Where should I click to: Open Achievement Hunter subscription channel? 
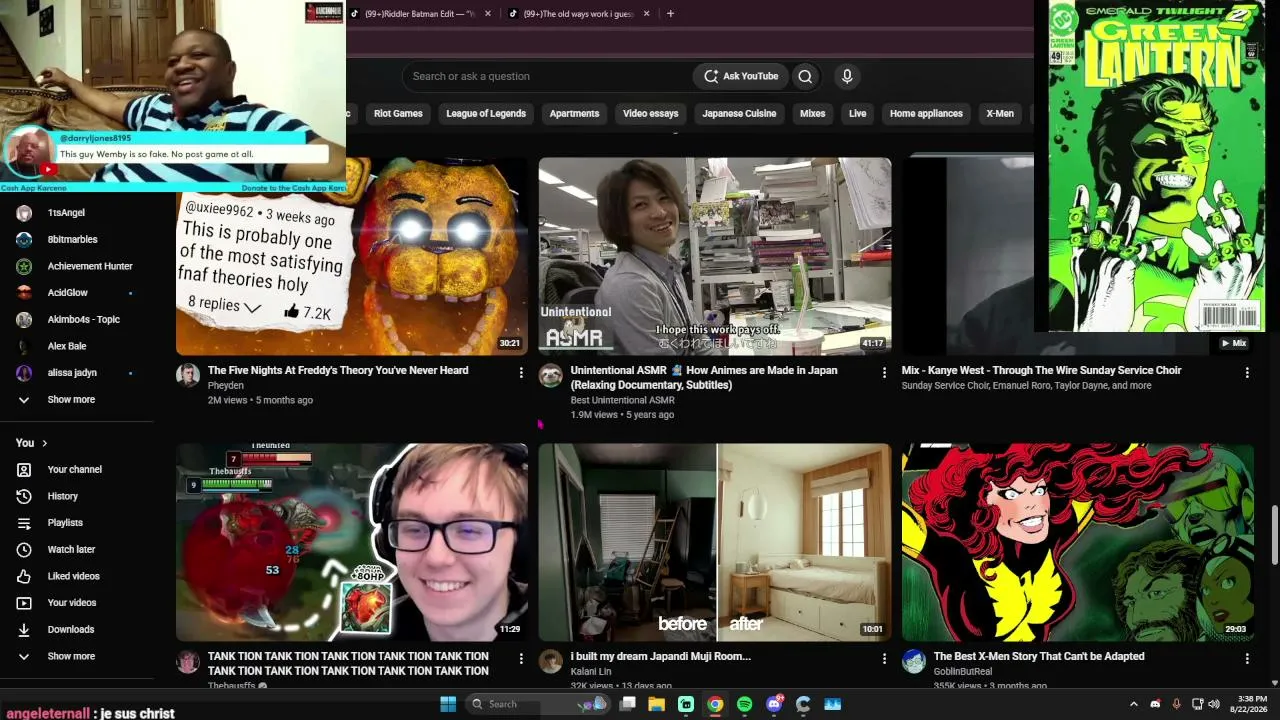(90, 266)
